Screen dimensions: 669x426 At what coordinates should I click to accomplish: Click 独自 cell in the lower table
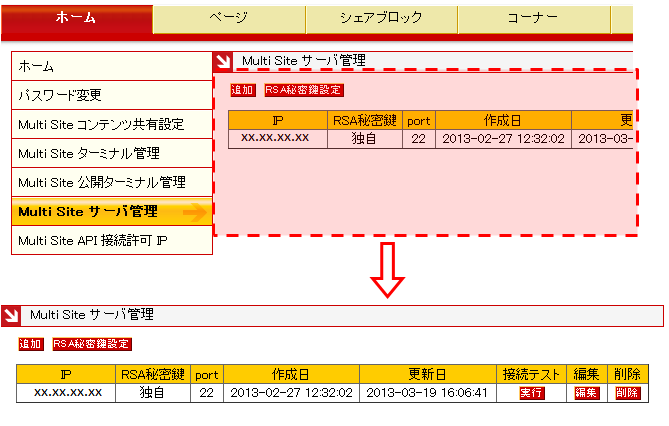(x=153, y=393)
